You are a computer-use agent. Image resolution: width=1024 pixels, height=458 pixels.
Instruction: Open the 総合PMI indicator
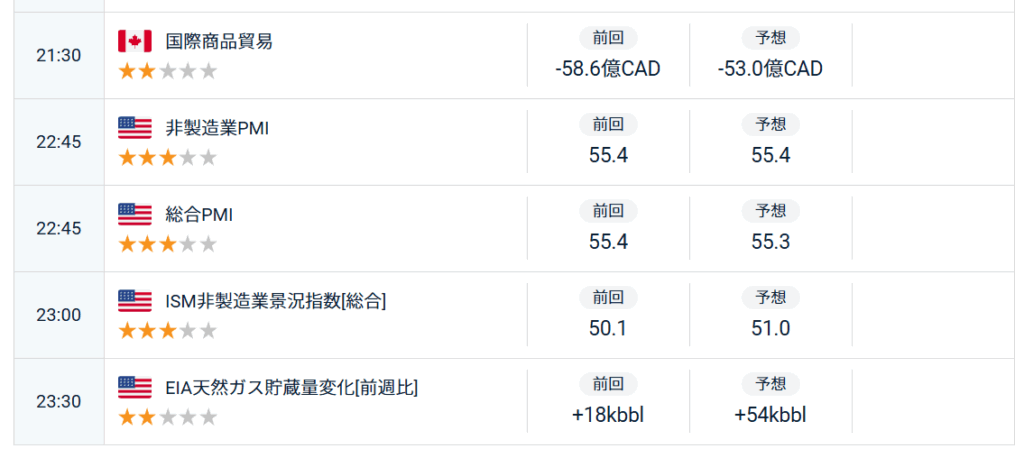(x=199, y=214)
